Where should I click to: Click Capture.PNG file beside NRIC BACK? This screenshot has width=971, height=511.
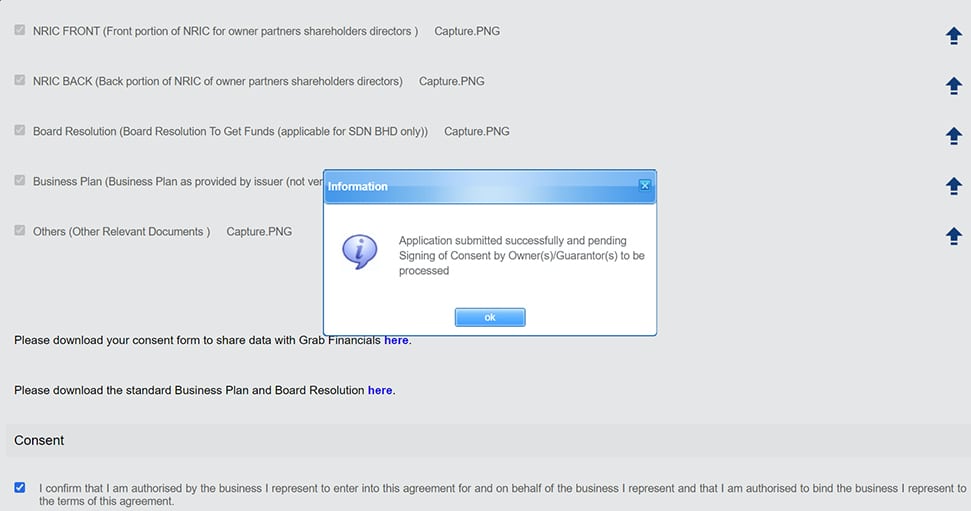tap(451, 81)
